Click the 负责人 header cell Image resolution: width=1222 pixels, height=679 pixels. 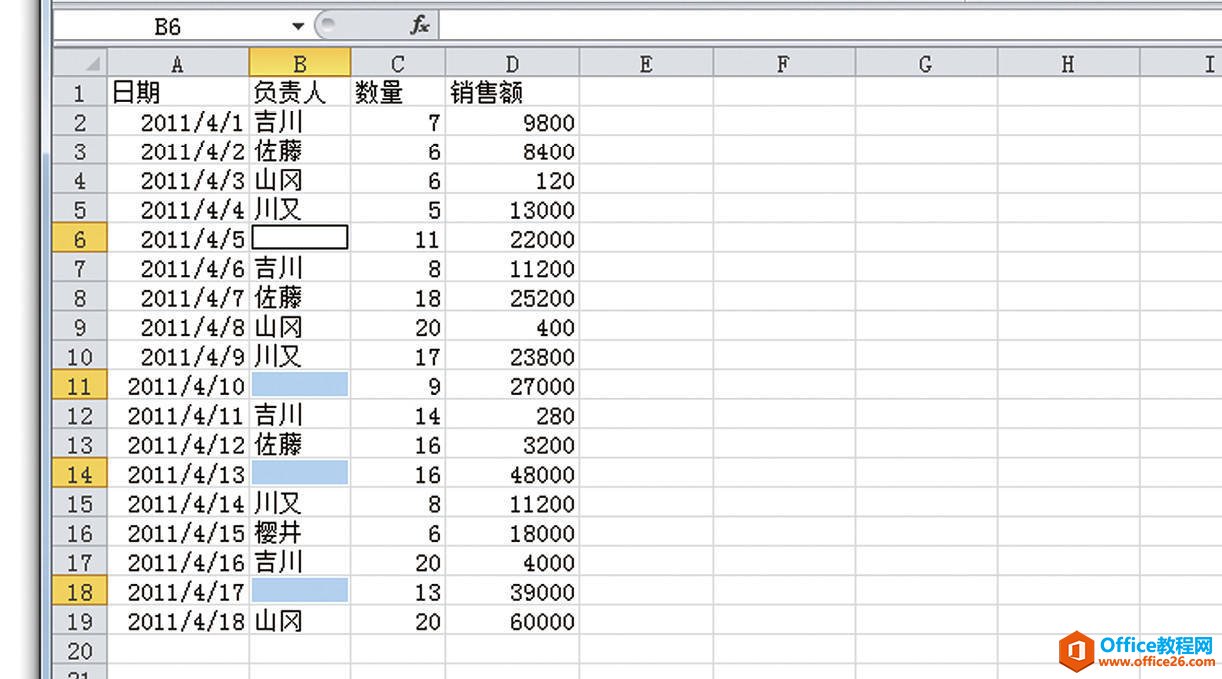click(x=299, y=93)
